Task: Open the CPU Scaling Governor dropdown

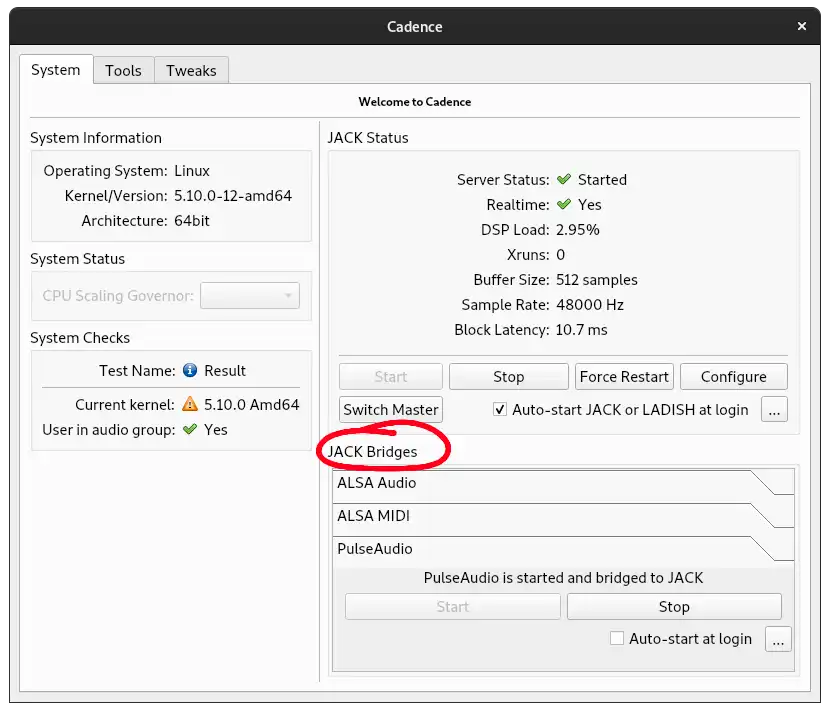Action: (x=250, y=295)
